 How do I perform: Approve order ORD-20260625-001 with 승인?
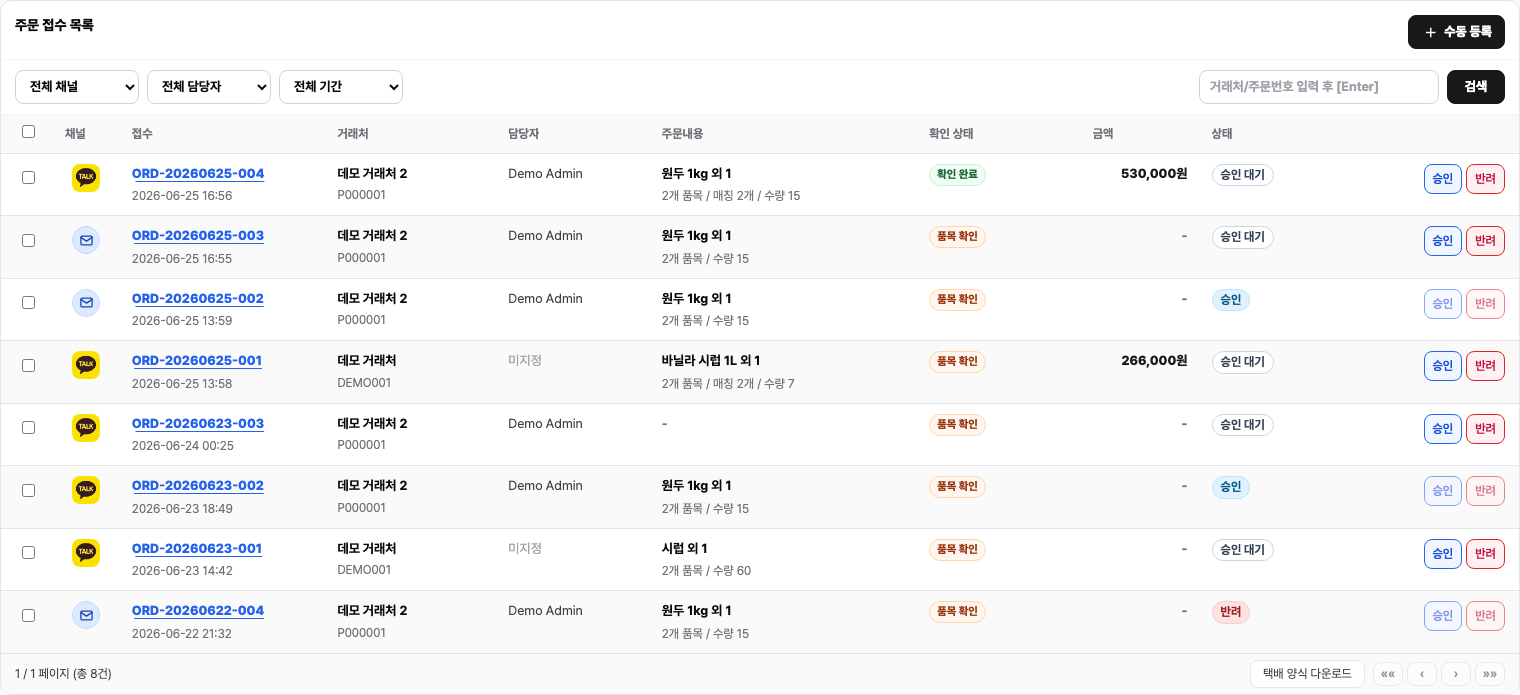1443,366
